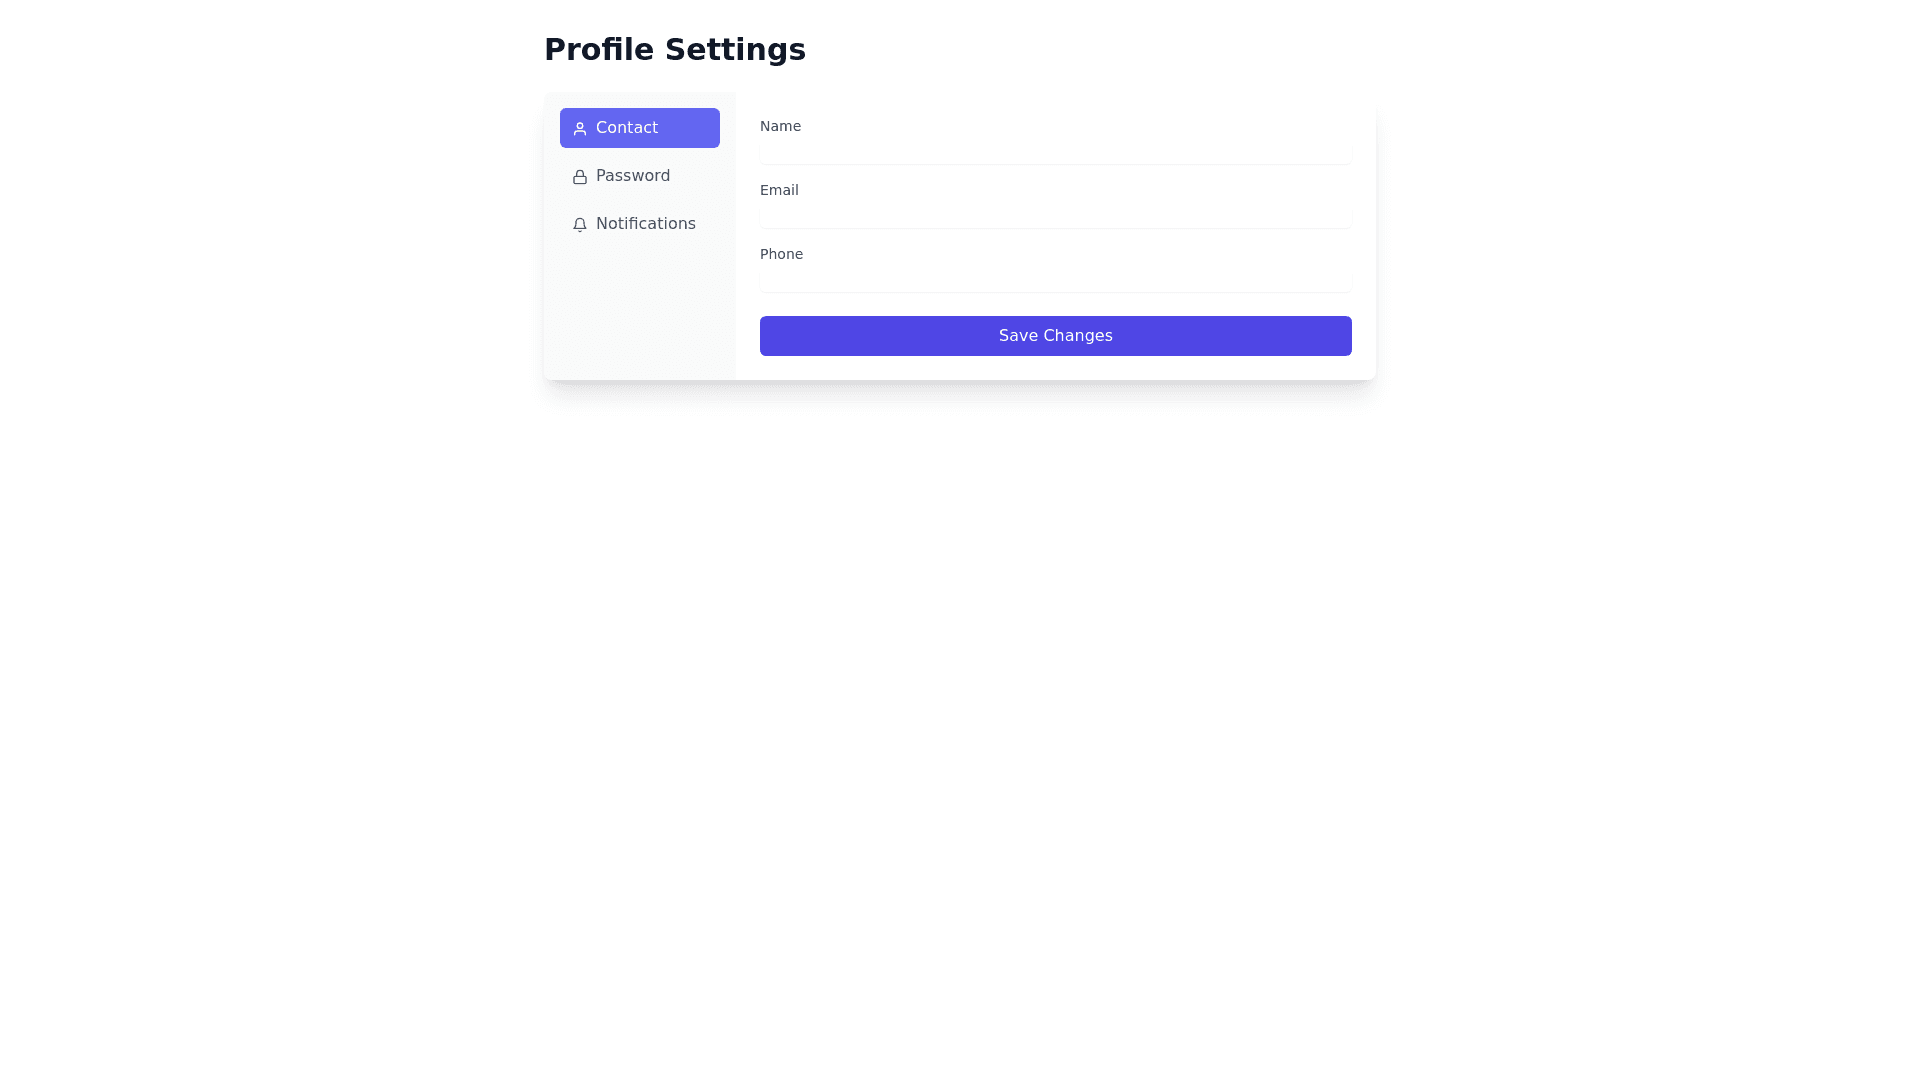Screen dimensions: 1920x1080
Task: Click the person icon beside Contact
Action: tap(579, 128)
